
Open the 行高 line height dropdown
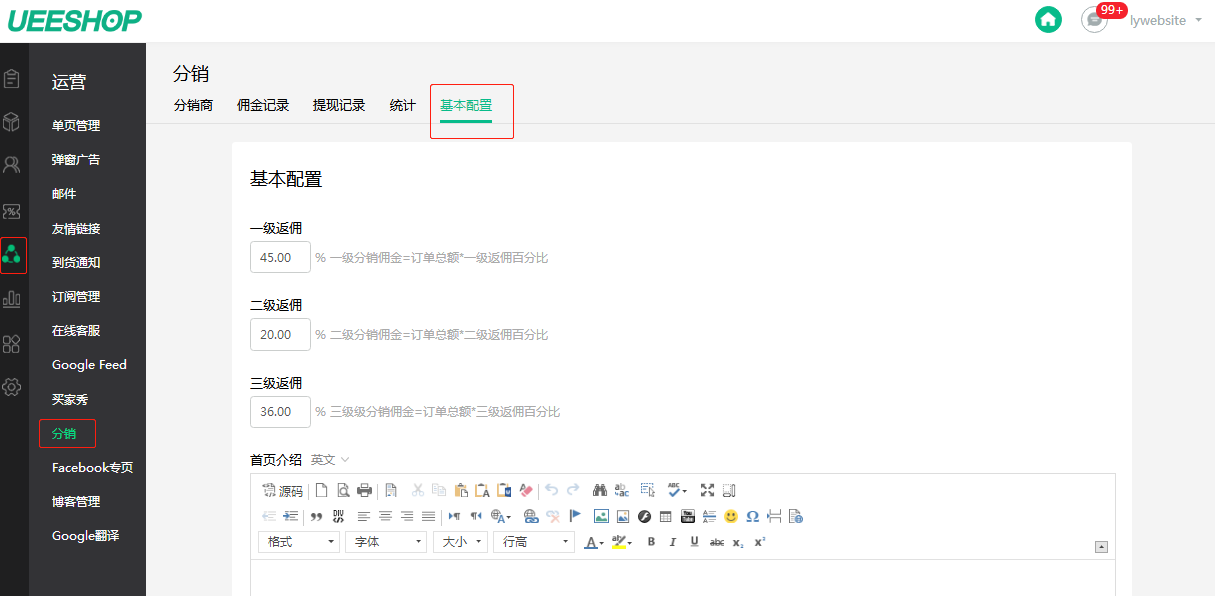pyautogui.click(x=534, y=542)
